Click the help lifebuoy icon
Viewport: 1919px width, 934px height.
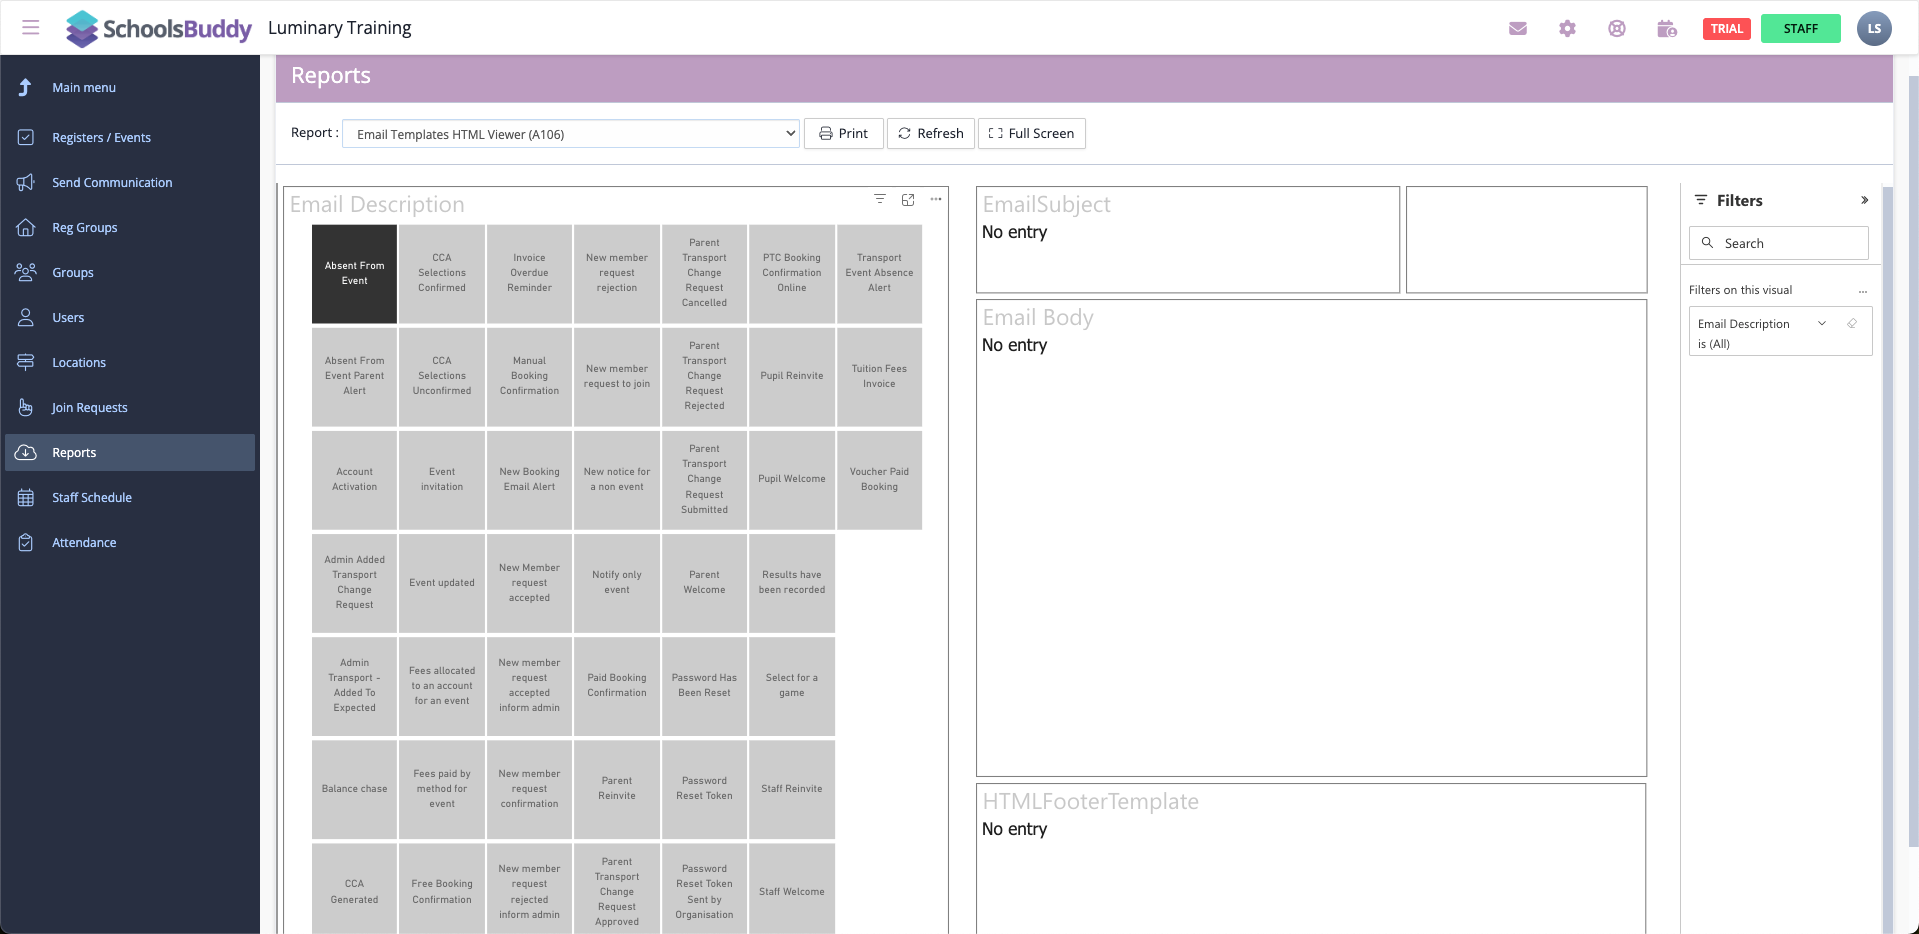1616,29
